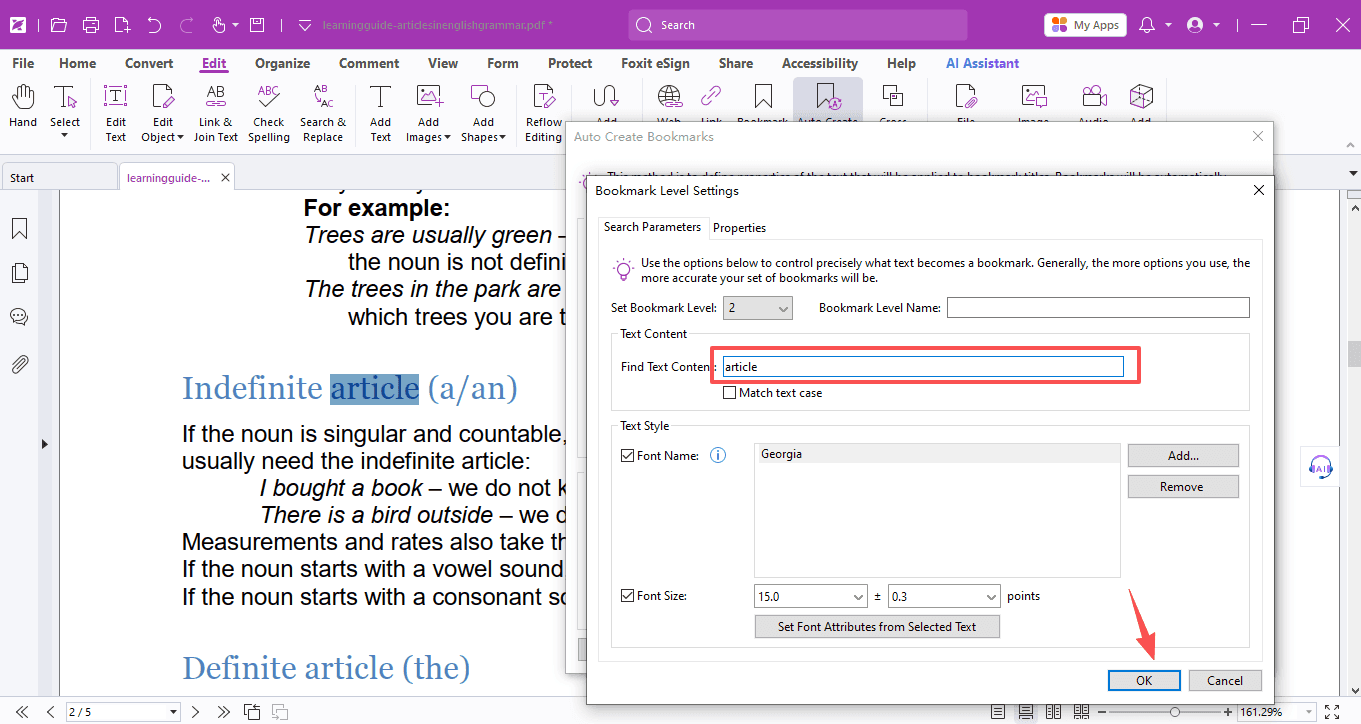Click the Find Text Content input field
This screenshot has width=1361, height=724.
[x=923, y=367]
